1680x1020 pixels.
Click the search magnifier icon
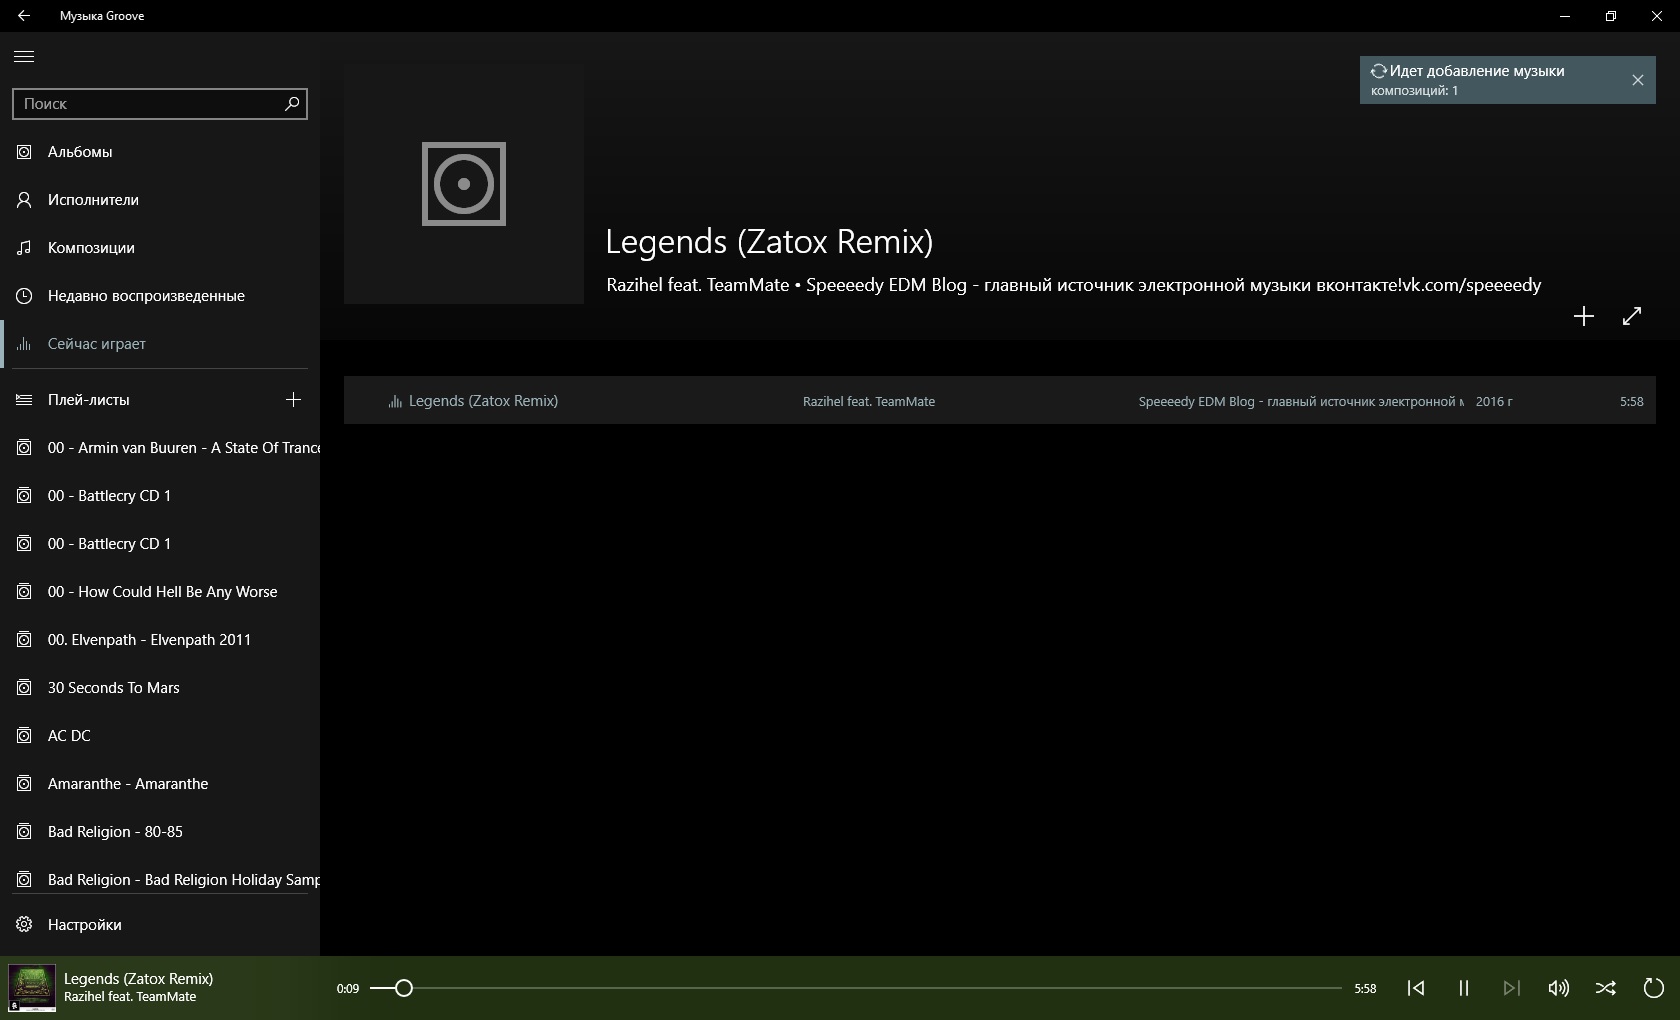point(292,103)
